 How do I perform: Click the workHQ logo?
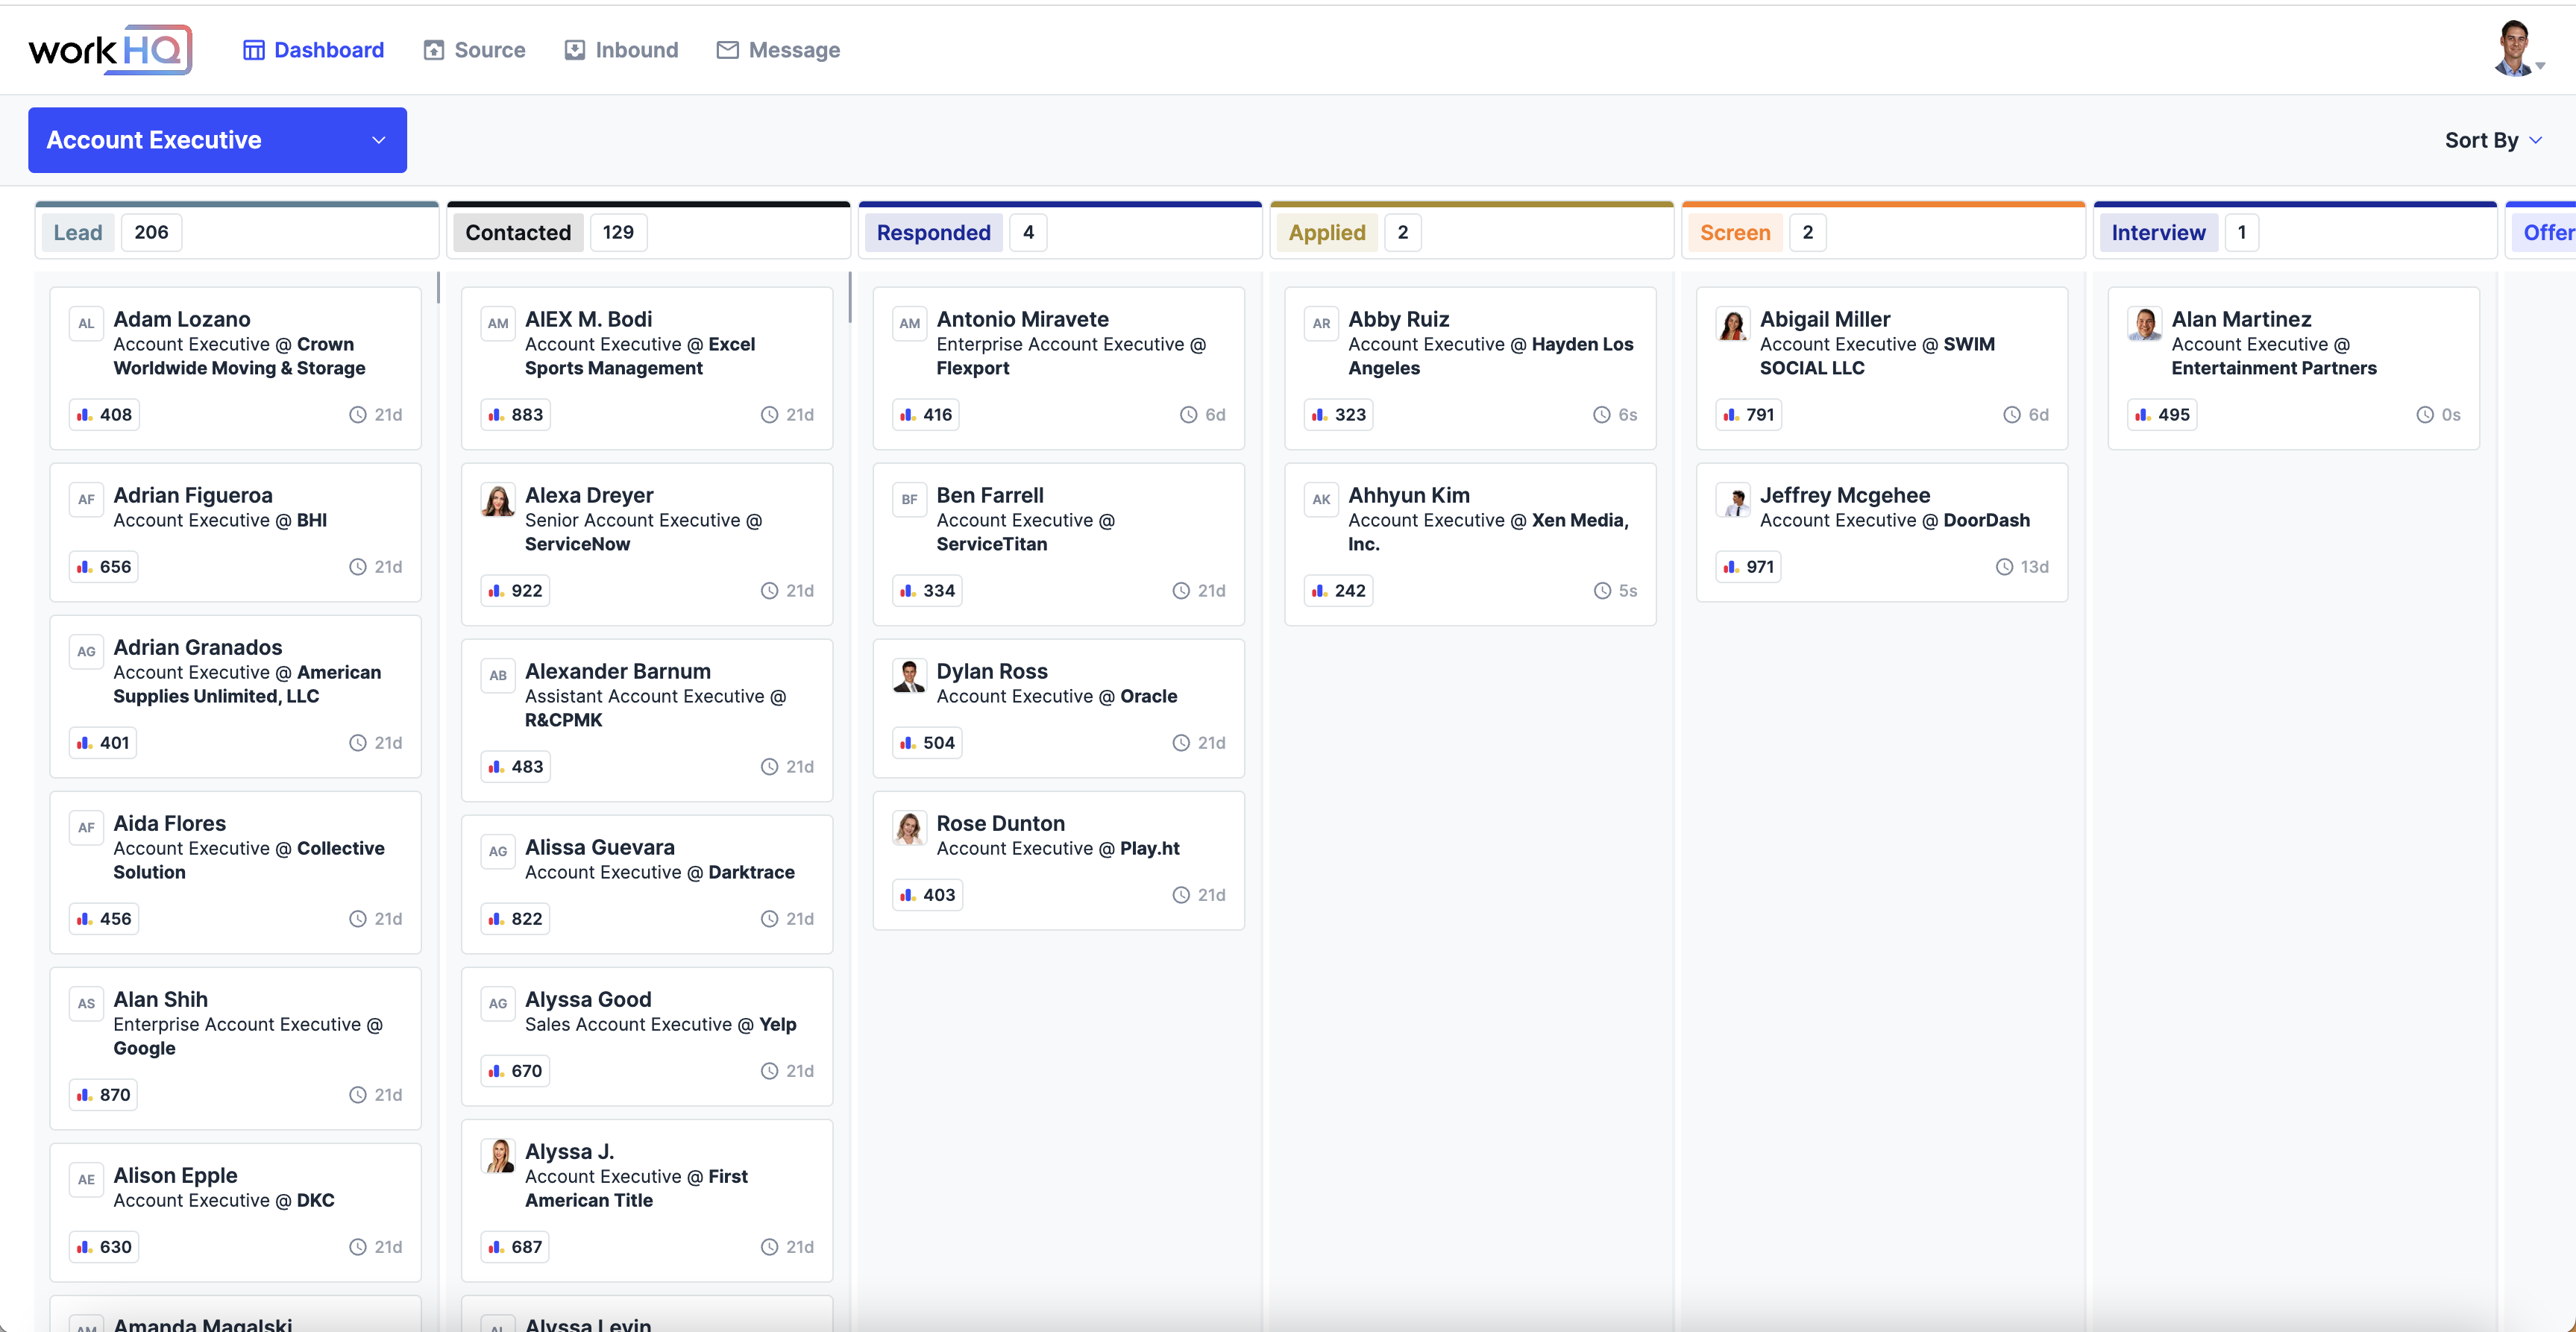[x=110, y=50]
